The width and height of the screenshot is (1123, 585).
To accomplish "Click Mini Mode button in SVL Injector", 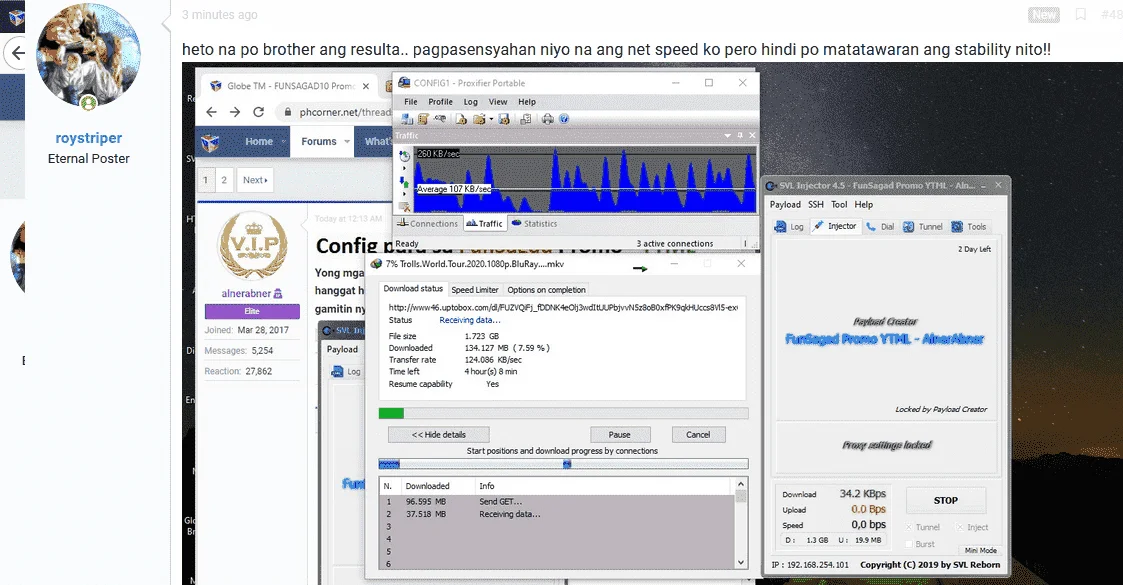I will [x=980, y=551].
